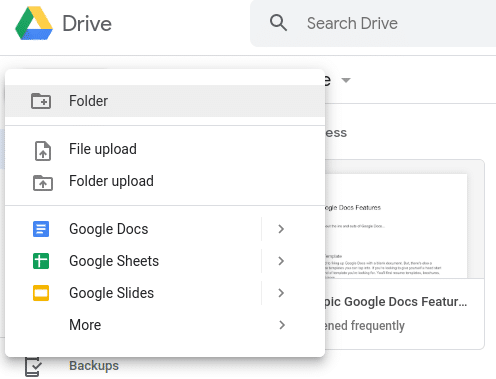Choose File upload menu entry
Viewport: 496px width, 379px height.
click(165, 149)
